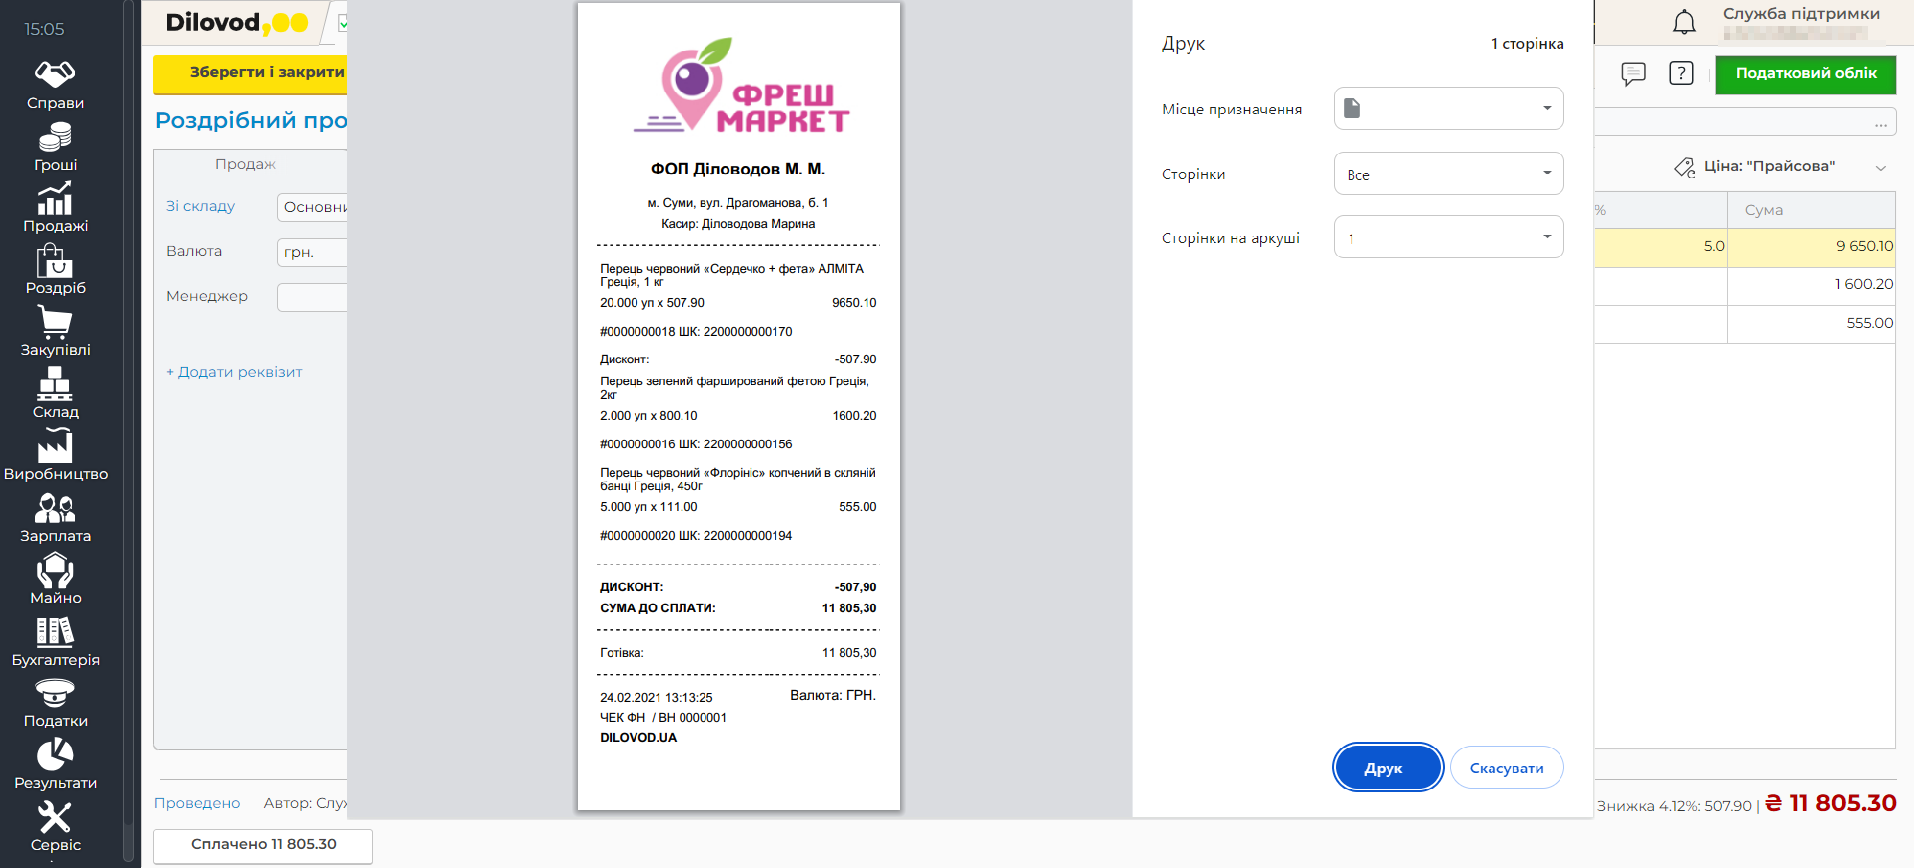Click the help question mark icon

(1681, 73)
